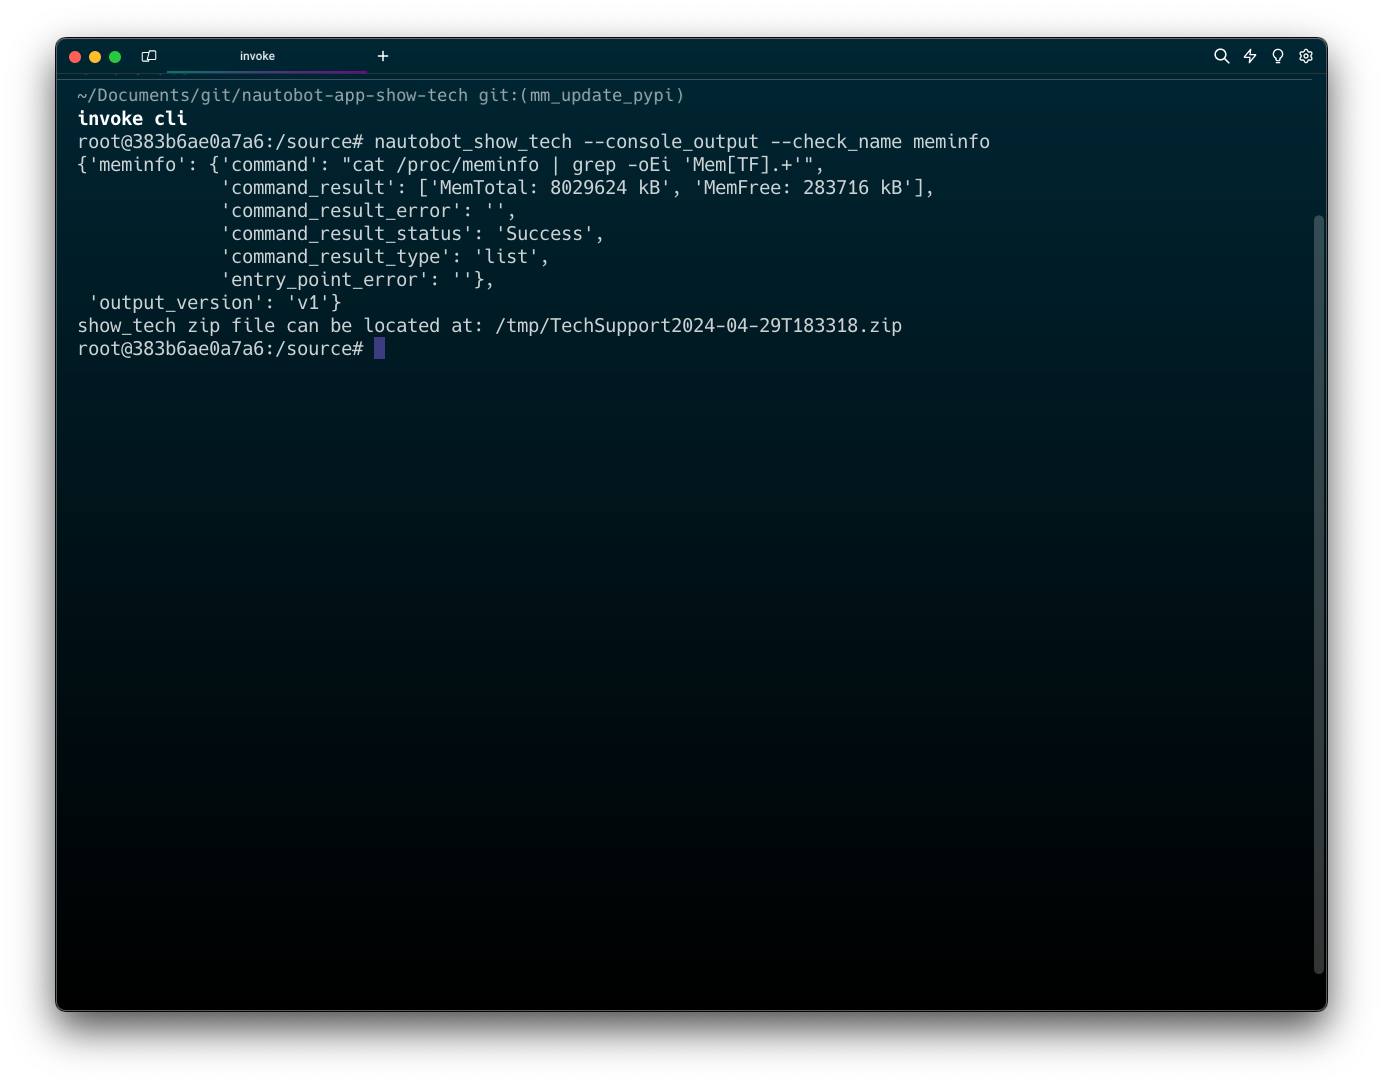Open the search icon in terminal toolbar

pyautogui.click(x=1221, y=56)
